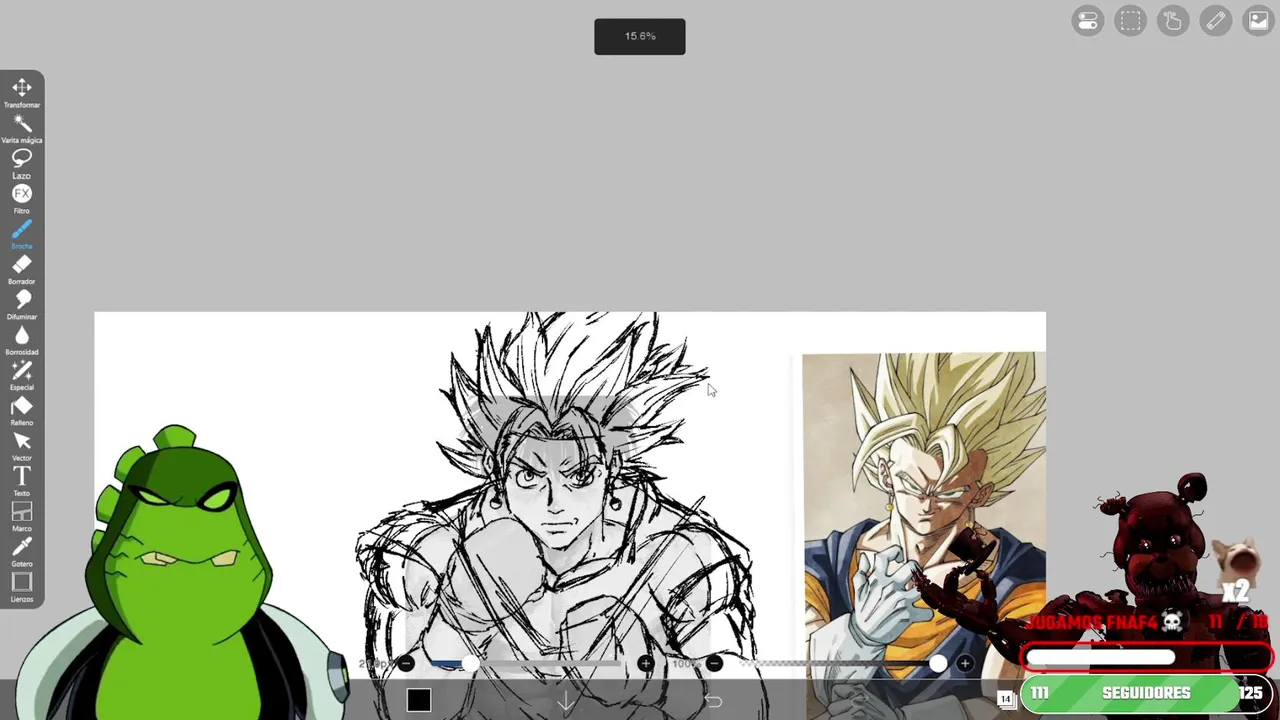The height and width of the screenshot is (720, 1280).
Task: Select the Transformar tool
Action: click(x=22, y=93)
